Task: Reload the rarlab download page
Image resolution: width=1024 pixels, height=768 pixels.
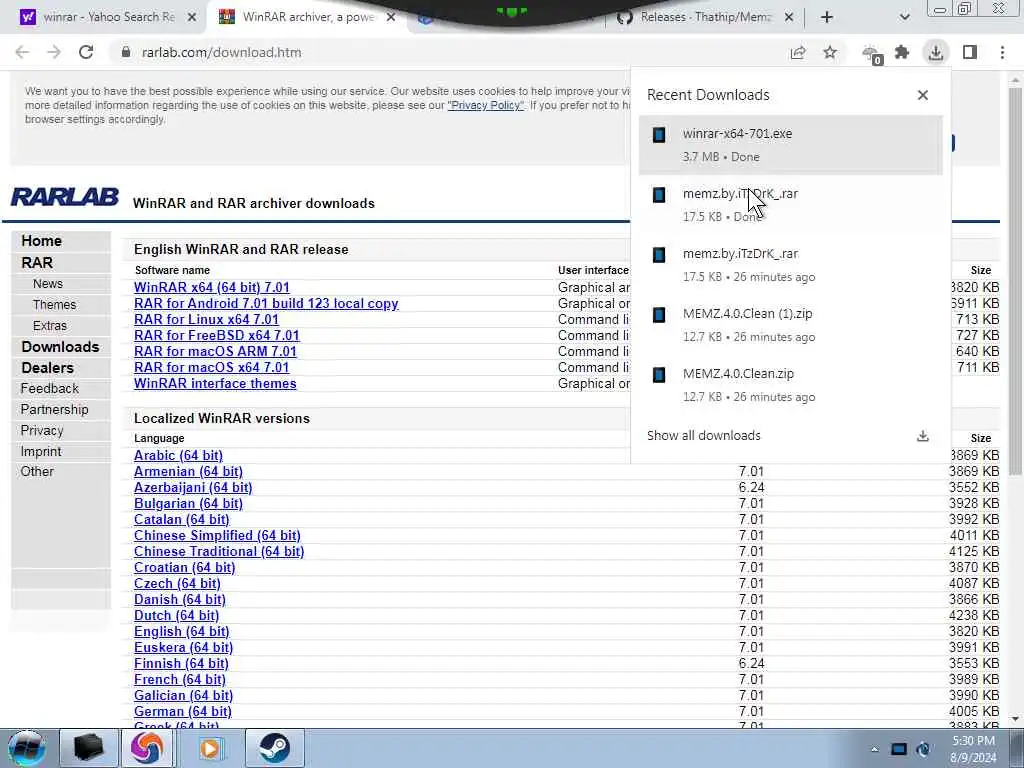Action: (86, 52)
